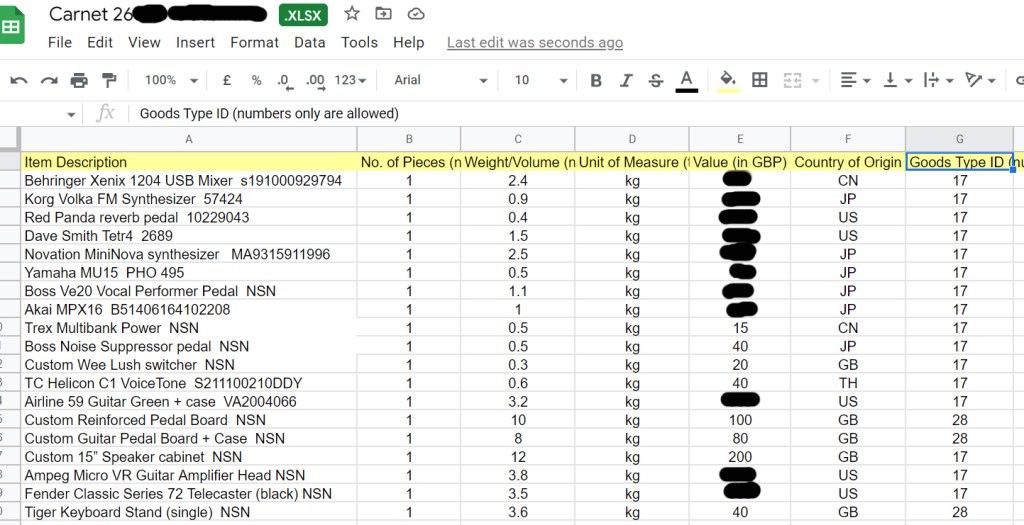Open the fill color picker

[x=728, y=80]
